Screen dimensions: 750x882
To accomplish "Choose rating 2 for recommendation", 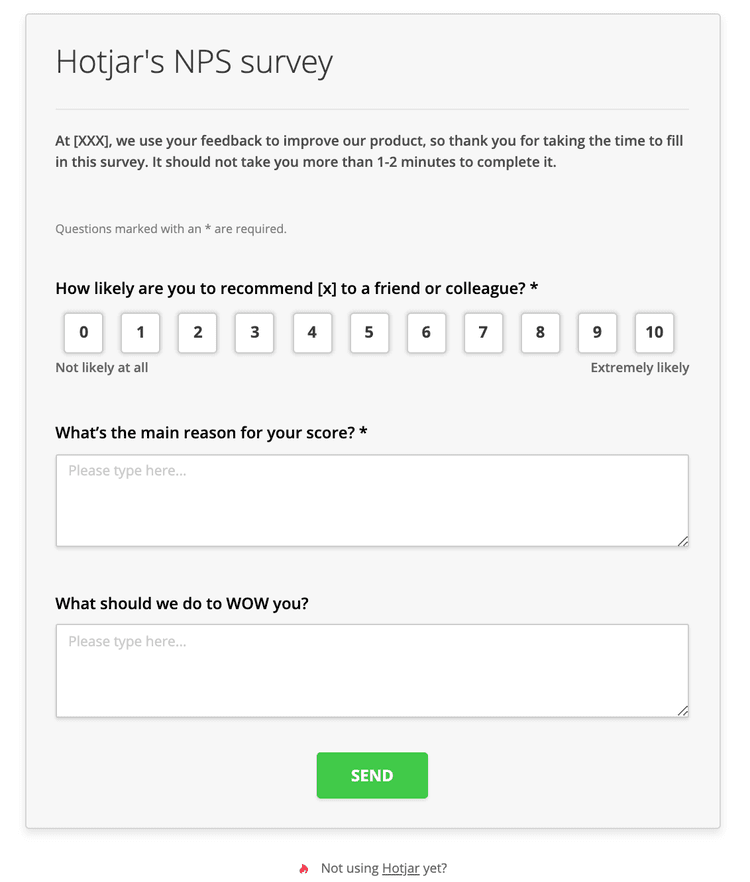I will click(198, 332).
